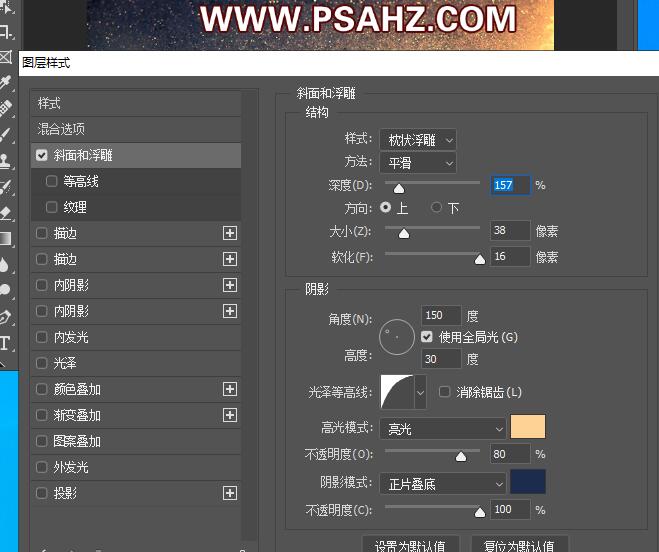Select the 颜色叠加 effect row label
Image resolution: width=659 pixels, height=552 pixels.
(x=77, y=389)
